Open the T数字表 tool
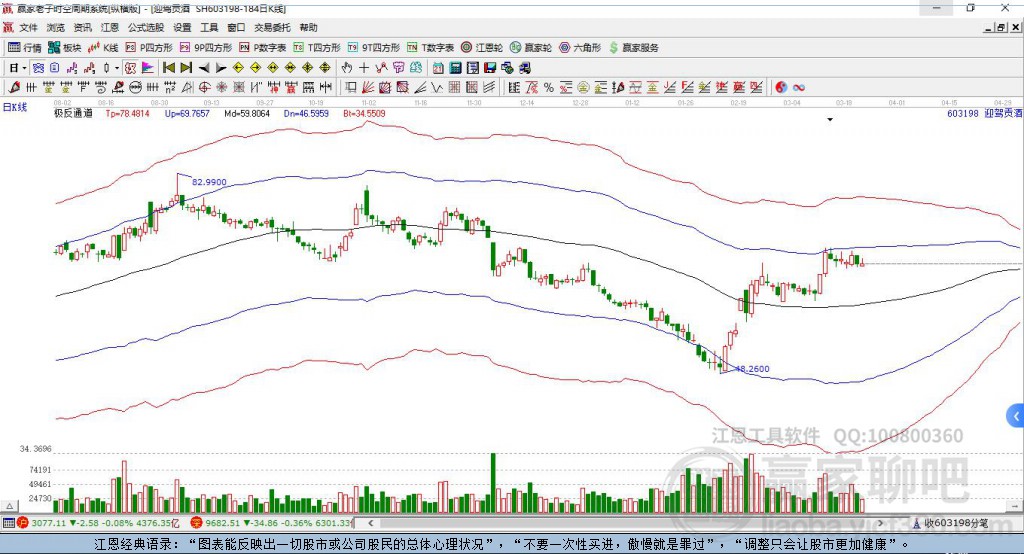 (x=430, y=48)
